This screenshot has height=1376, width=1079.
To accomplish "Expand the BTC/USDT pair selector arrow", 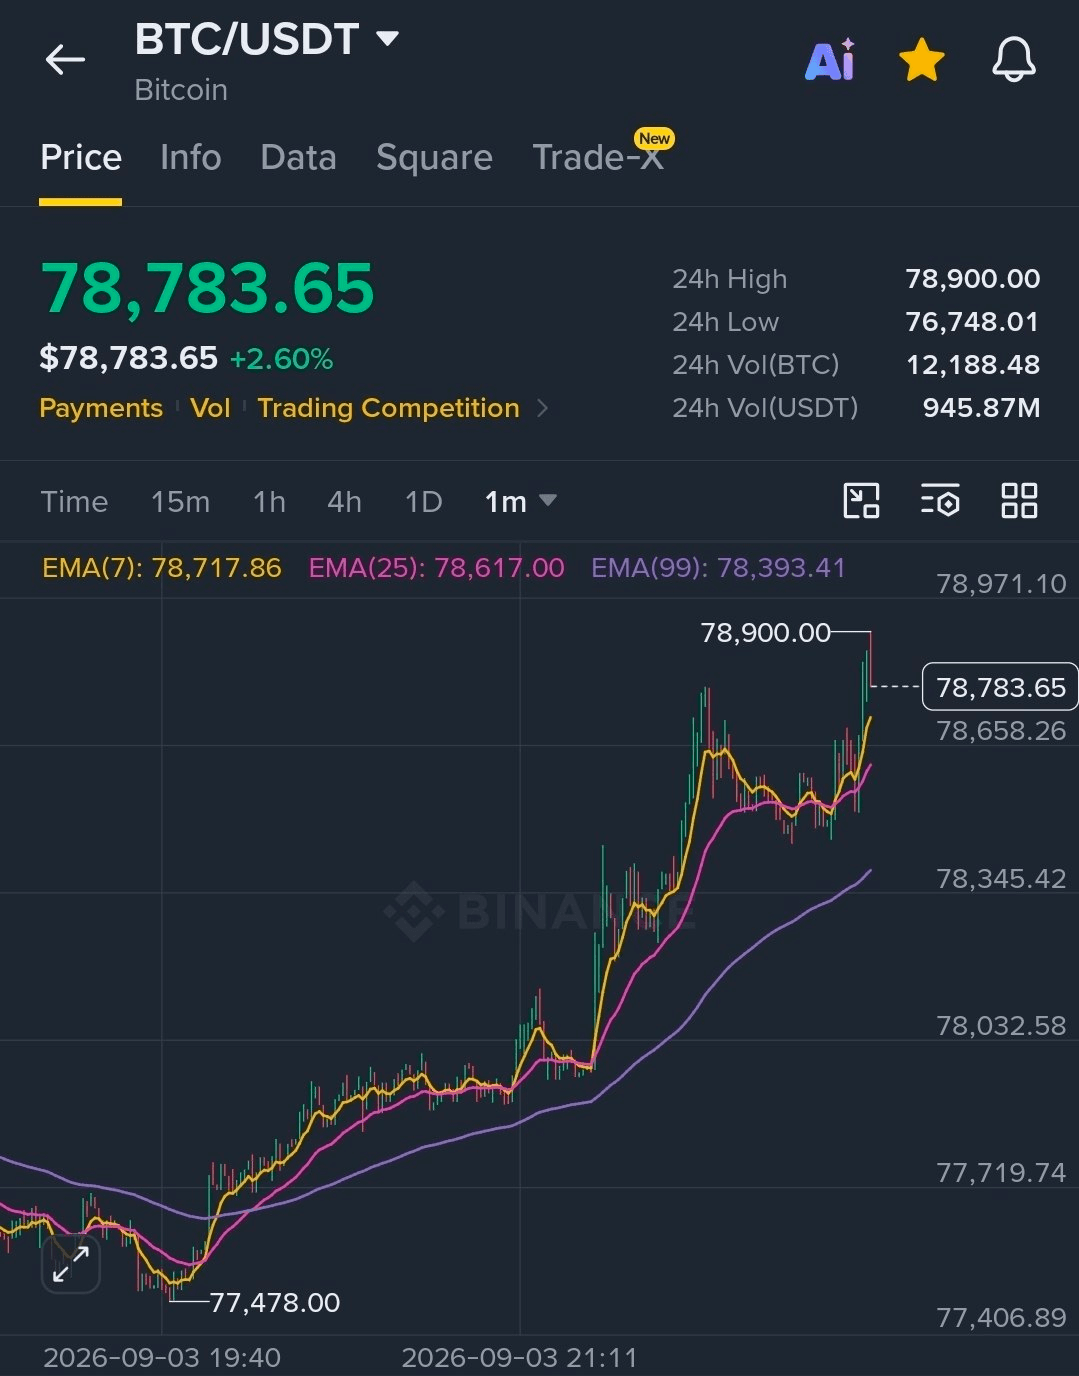I will point(387,39).
